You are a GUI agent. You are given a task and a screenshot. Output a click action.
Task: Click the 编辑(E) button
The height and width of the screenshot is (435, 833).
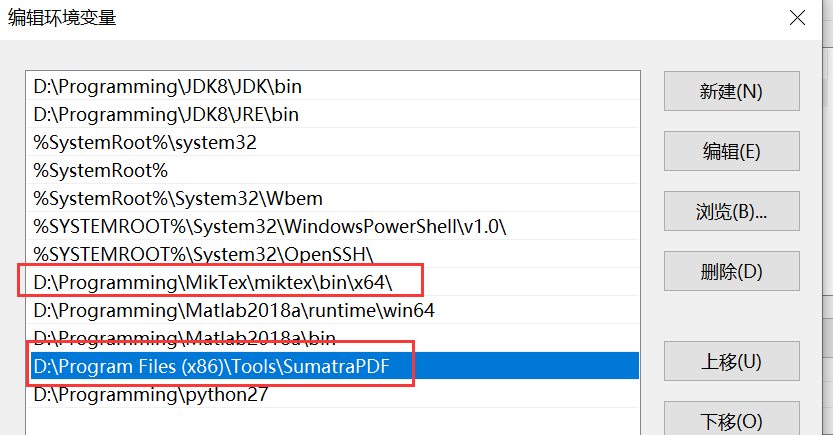(x=732, y=151)
